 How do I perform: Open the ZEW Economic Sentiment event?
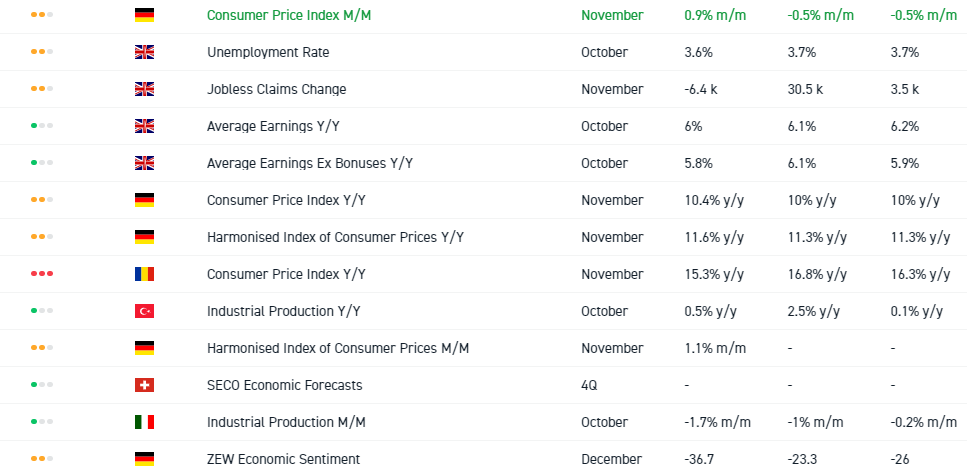pyautogui.click(x=283, y=459)
